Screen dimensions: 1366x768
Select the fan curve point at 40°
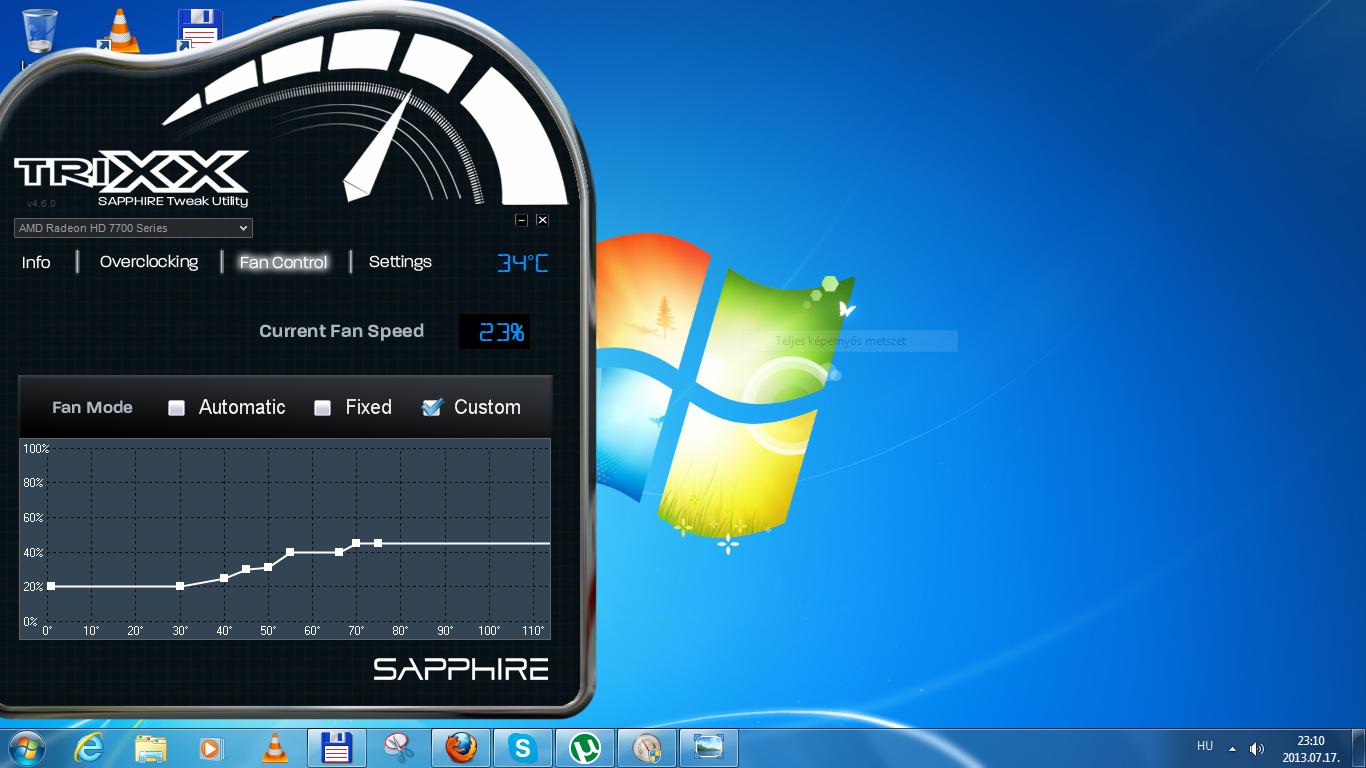[x=224, y=578]
